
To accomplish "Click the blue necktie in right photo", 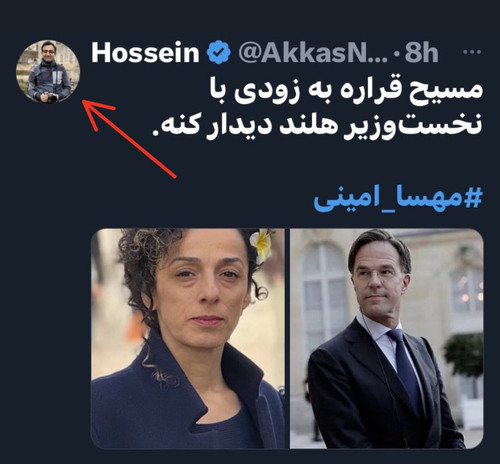I will click(x=406, y=367).
